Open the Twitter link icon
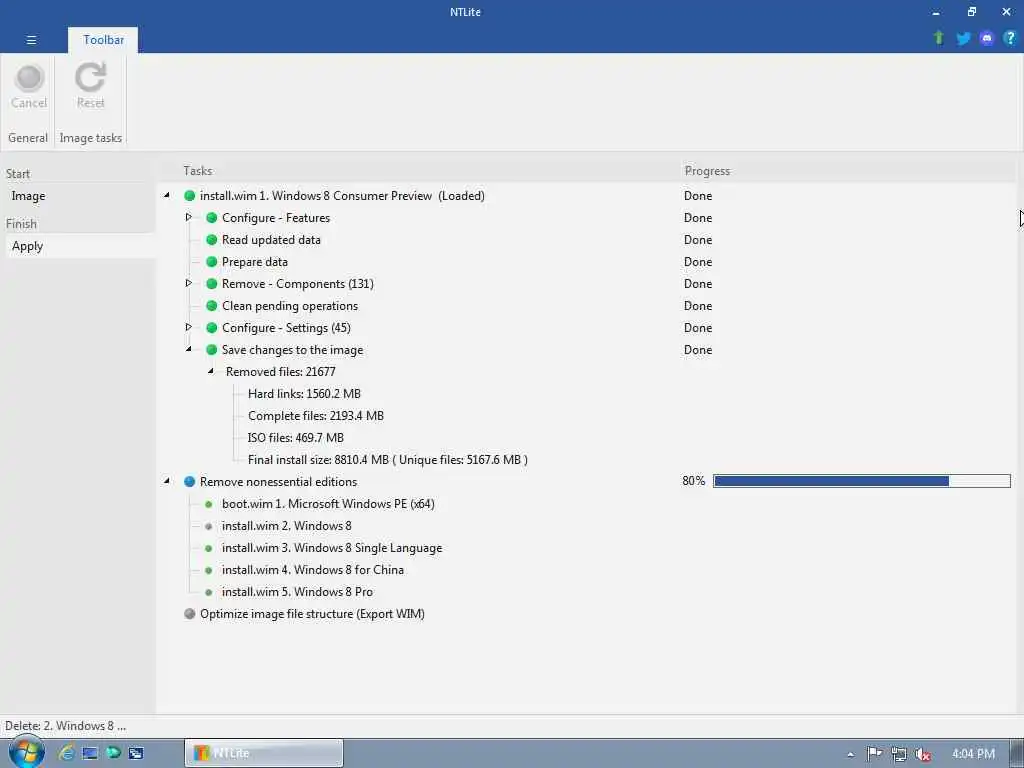This screenshot has height=768, width=1024. click(963, 39)
